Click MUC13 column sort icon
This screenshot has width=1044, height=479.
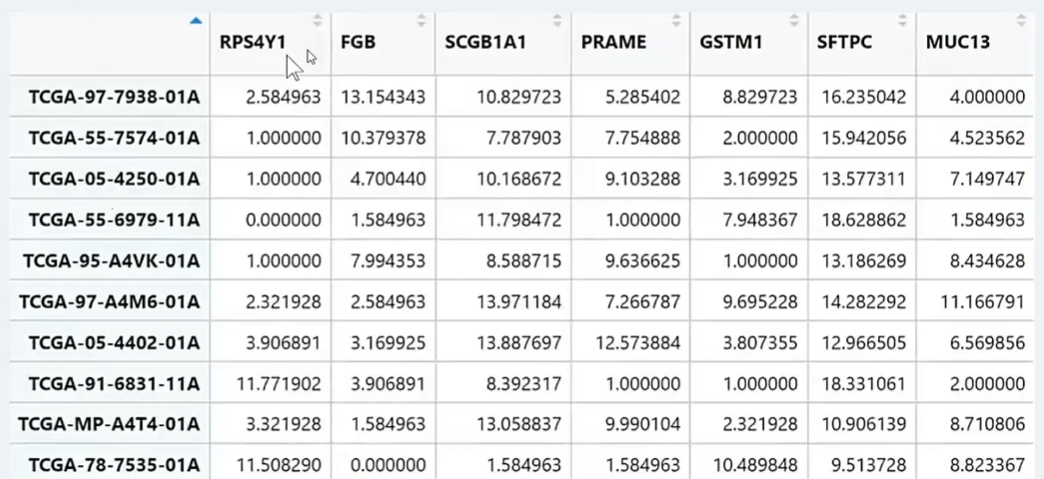(1021, 21)
